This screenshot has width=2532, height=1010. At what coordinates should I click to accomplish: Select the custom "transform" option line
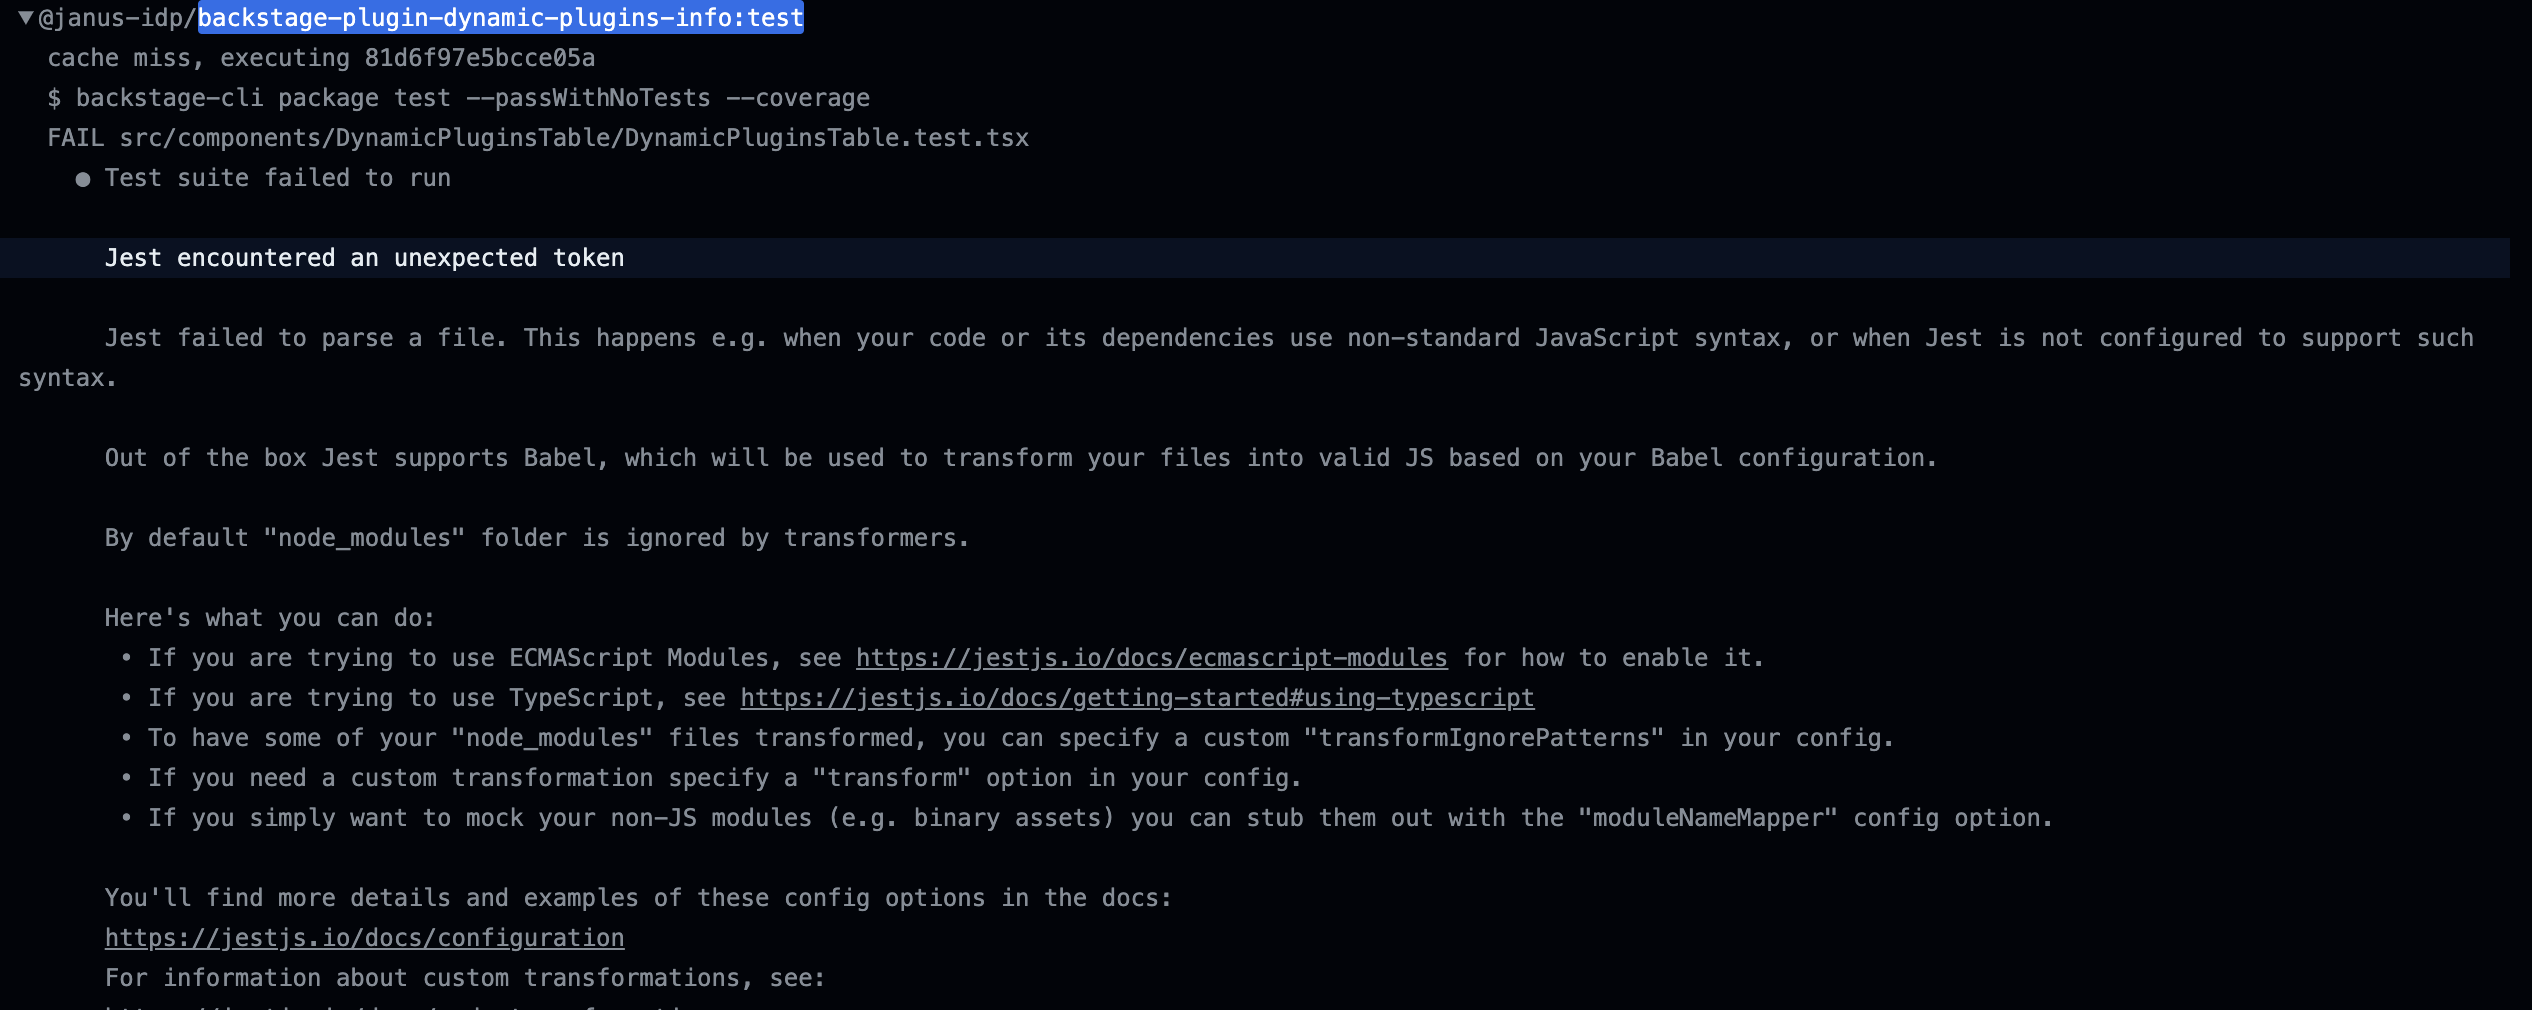click(x=724, y=778)
